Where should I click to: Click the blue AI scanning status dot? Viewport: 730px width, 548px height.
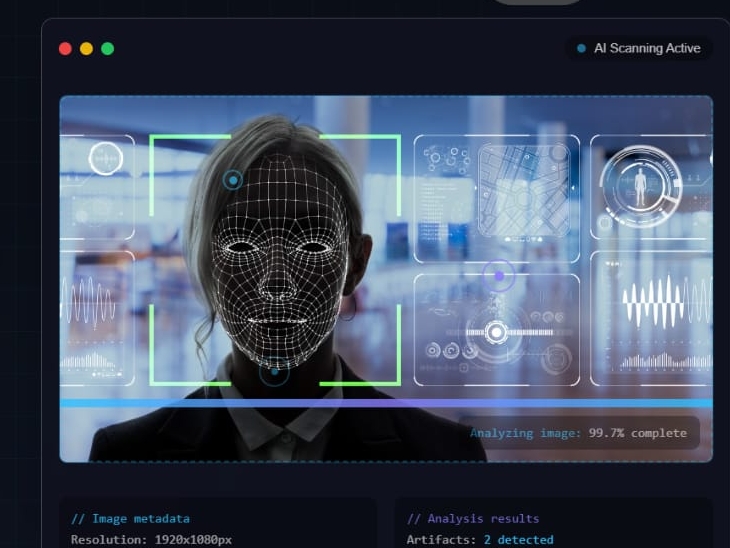point(581,48)
